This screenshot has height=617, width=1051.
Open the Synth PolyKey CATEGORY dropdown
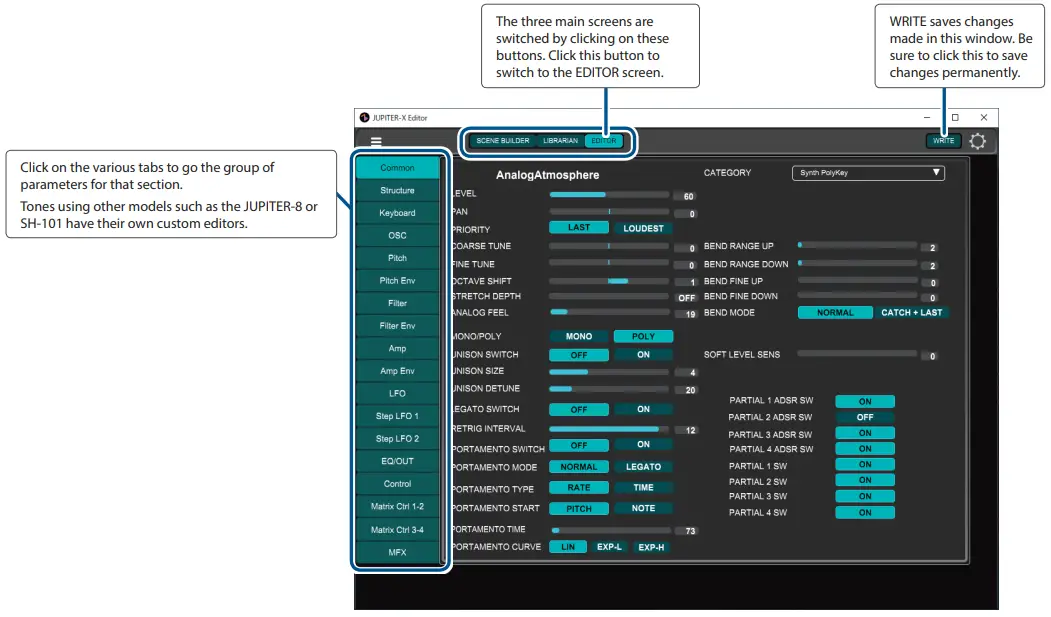click(x=868, y=172)
